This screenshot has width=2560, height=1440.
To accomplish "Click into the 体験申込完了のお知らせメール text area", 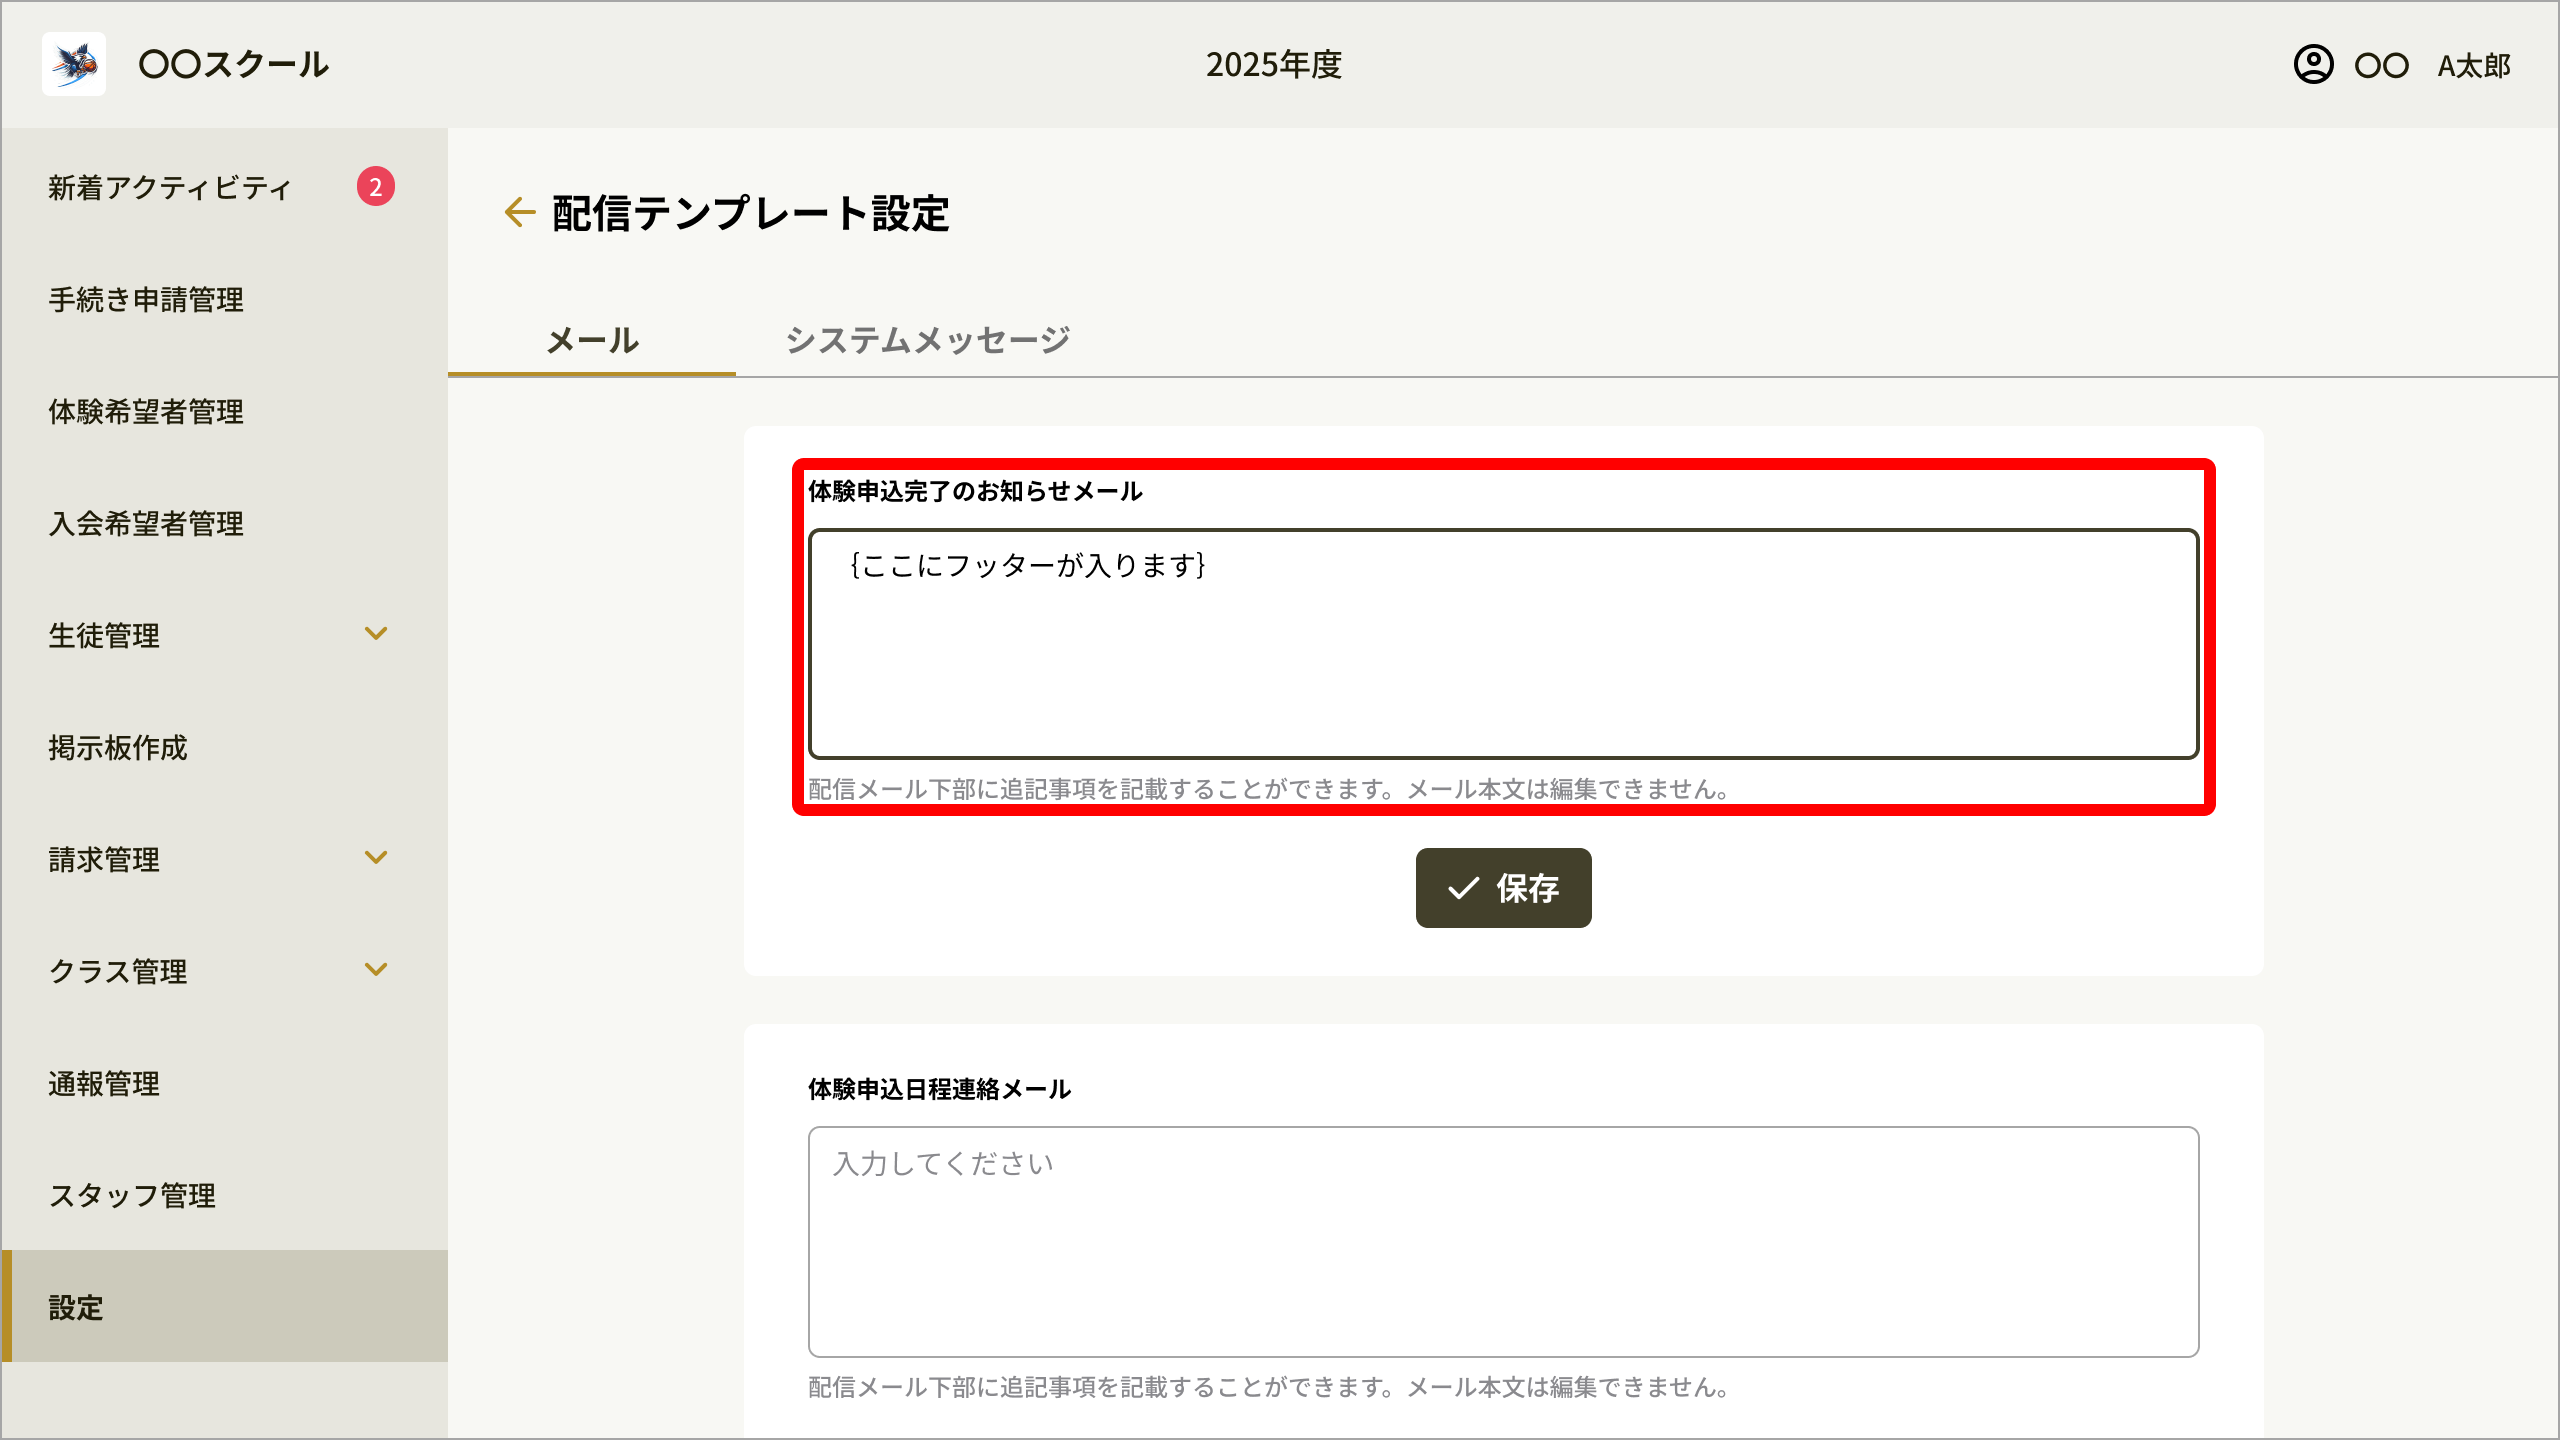I will tap(1503, 644).
